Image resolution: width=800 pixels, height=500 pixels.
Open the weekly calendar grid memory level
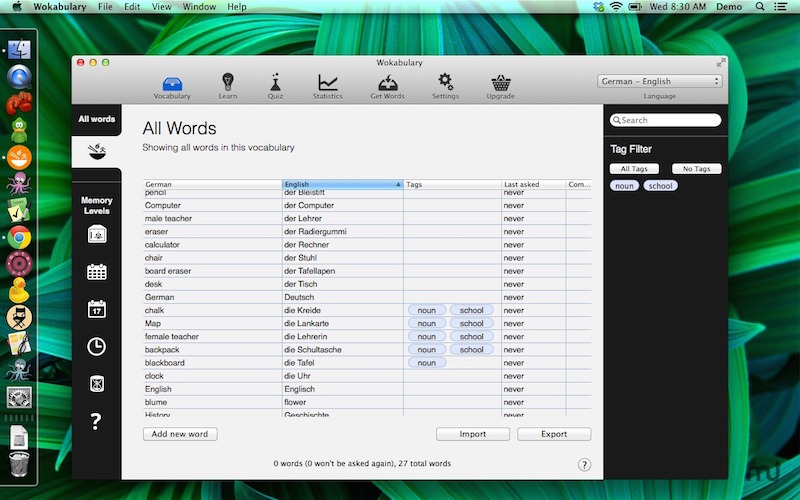[x=96, y=271]
